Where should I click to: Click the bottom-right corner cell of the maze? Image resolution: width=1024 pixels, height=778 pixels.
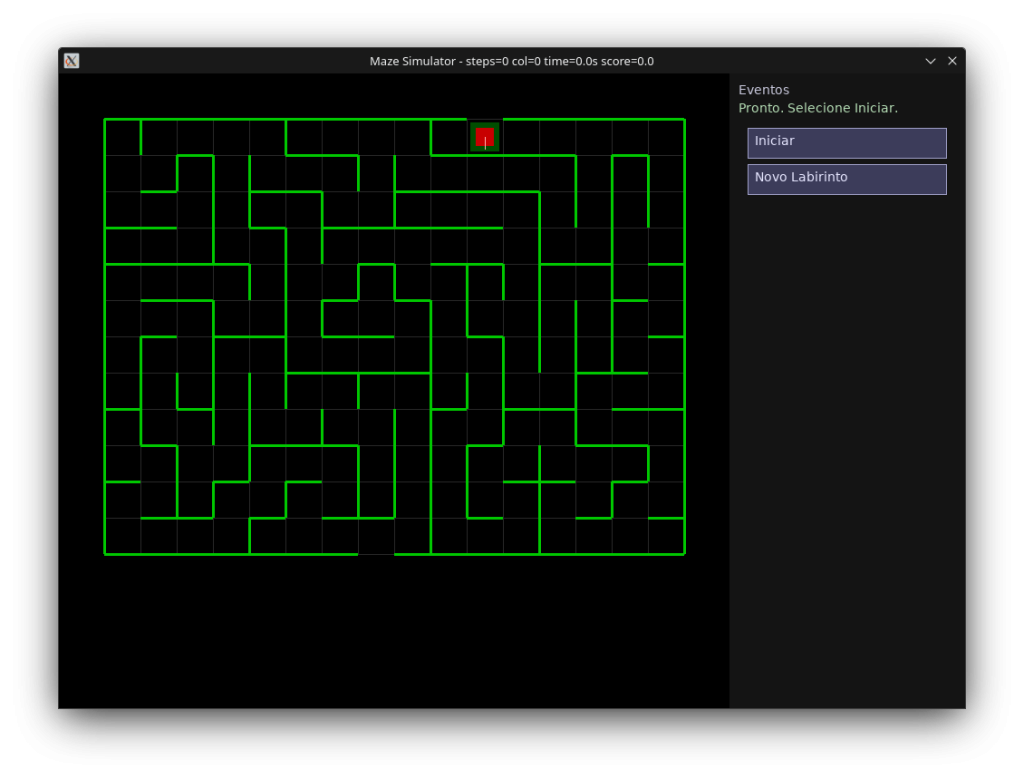666,536
